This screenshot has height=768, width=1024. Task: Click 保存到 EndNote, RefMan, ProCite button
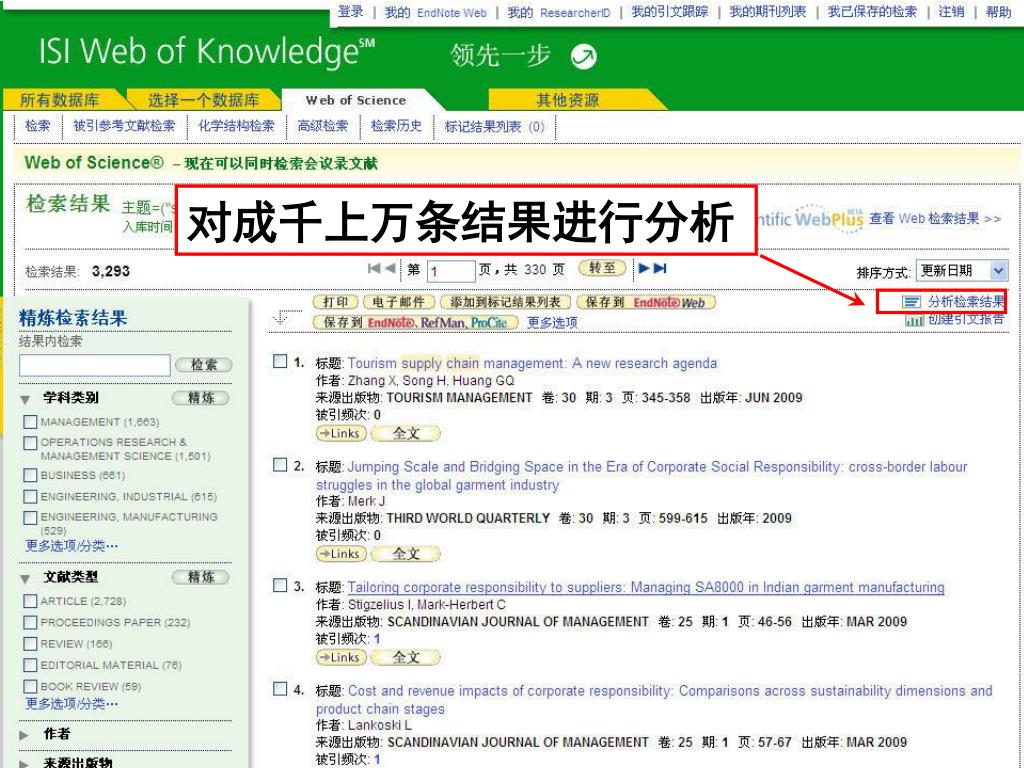click(415, 323)
